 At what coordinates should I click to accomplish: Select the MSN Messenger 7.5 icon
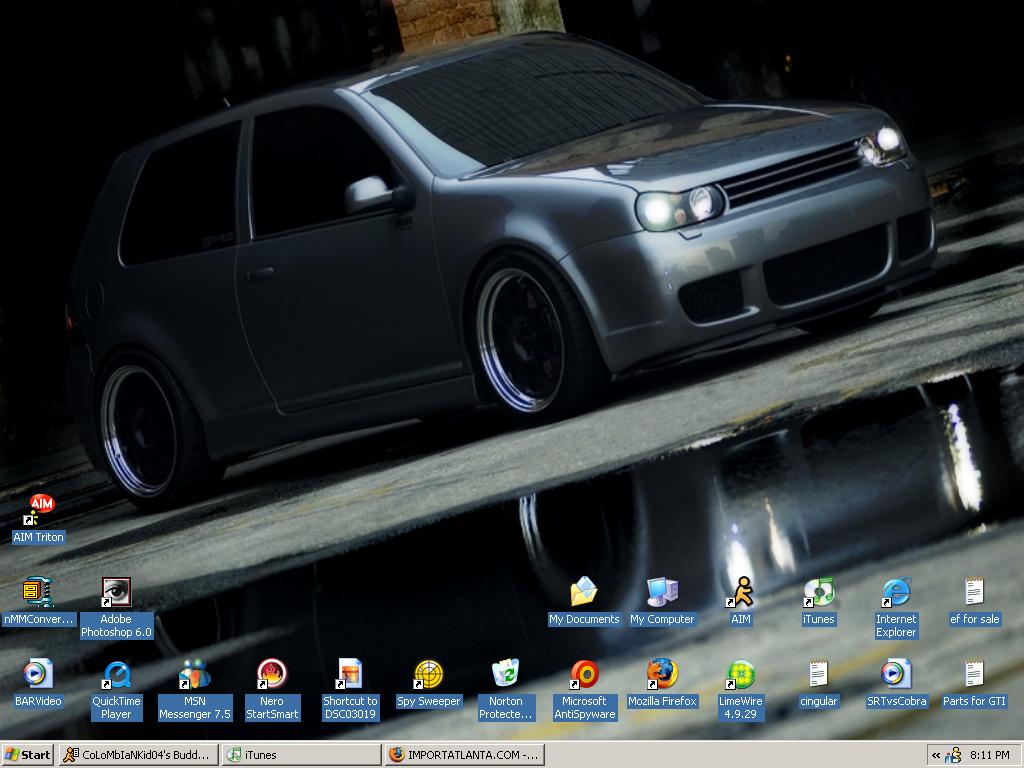(x=194, y=675)
